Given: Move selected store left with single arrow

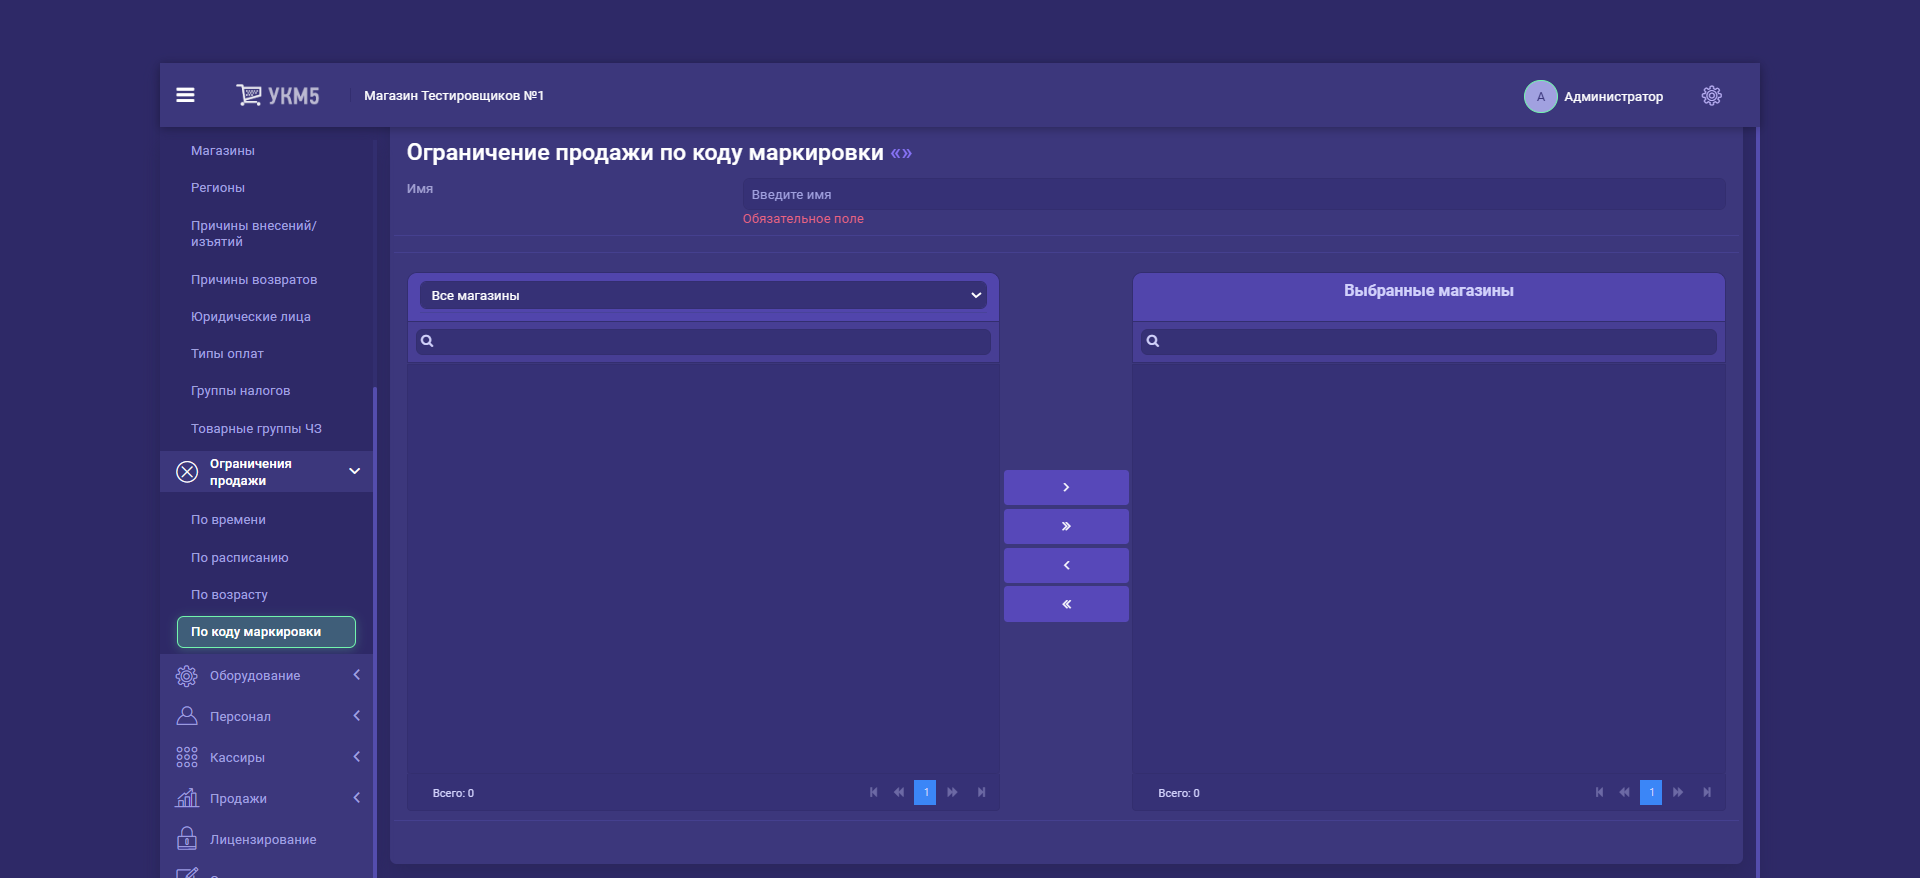Looking at the screenshot, I should point(1066,565).
